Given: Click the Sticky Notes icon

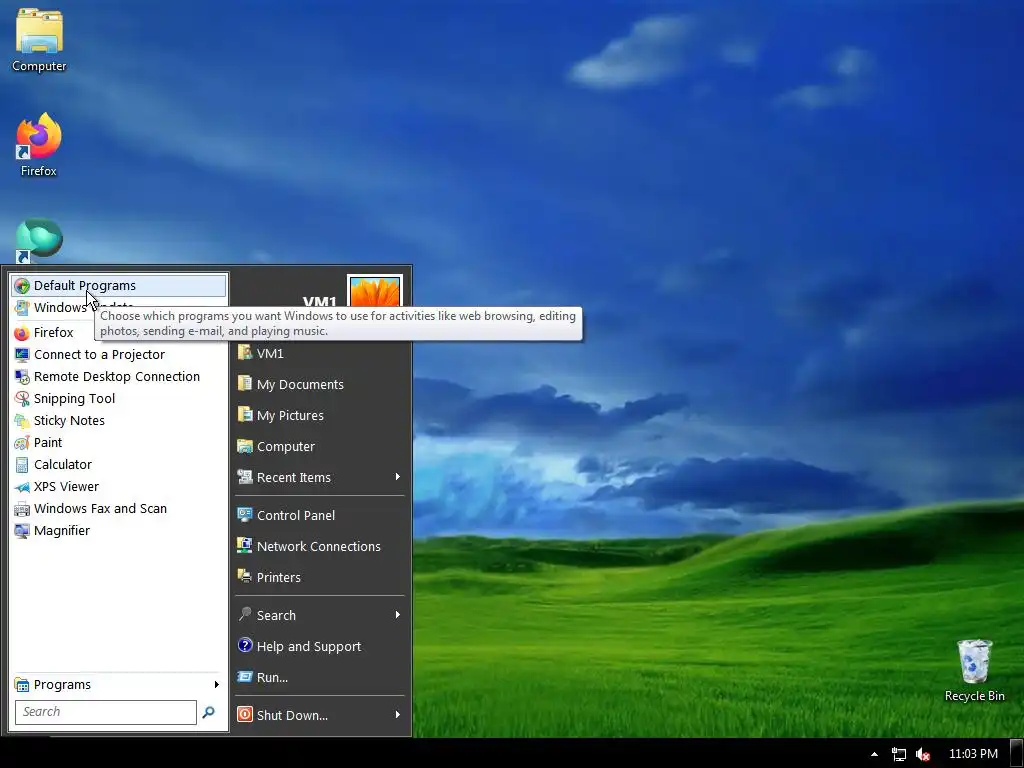Looking at the screenshot, I should [x=22, y=421].
